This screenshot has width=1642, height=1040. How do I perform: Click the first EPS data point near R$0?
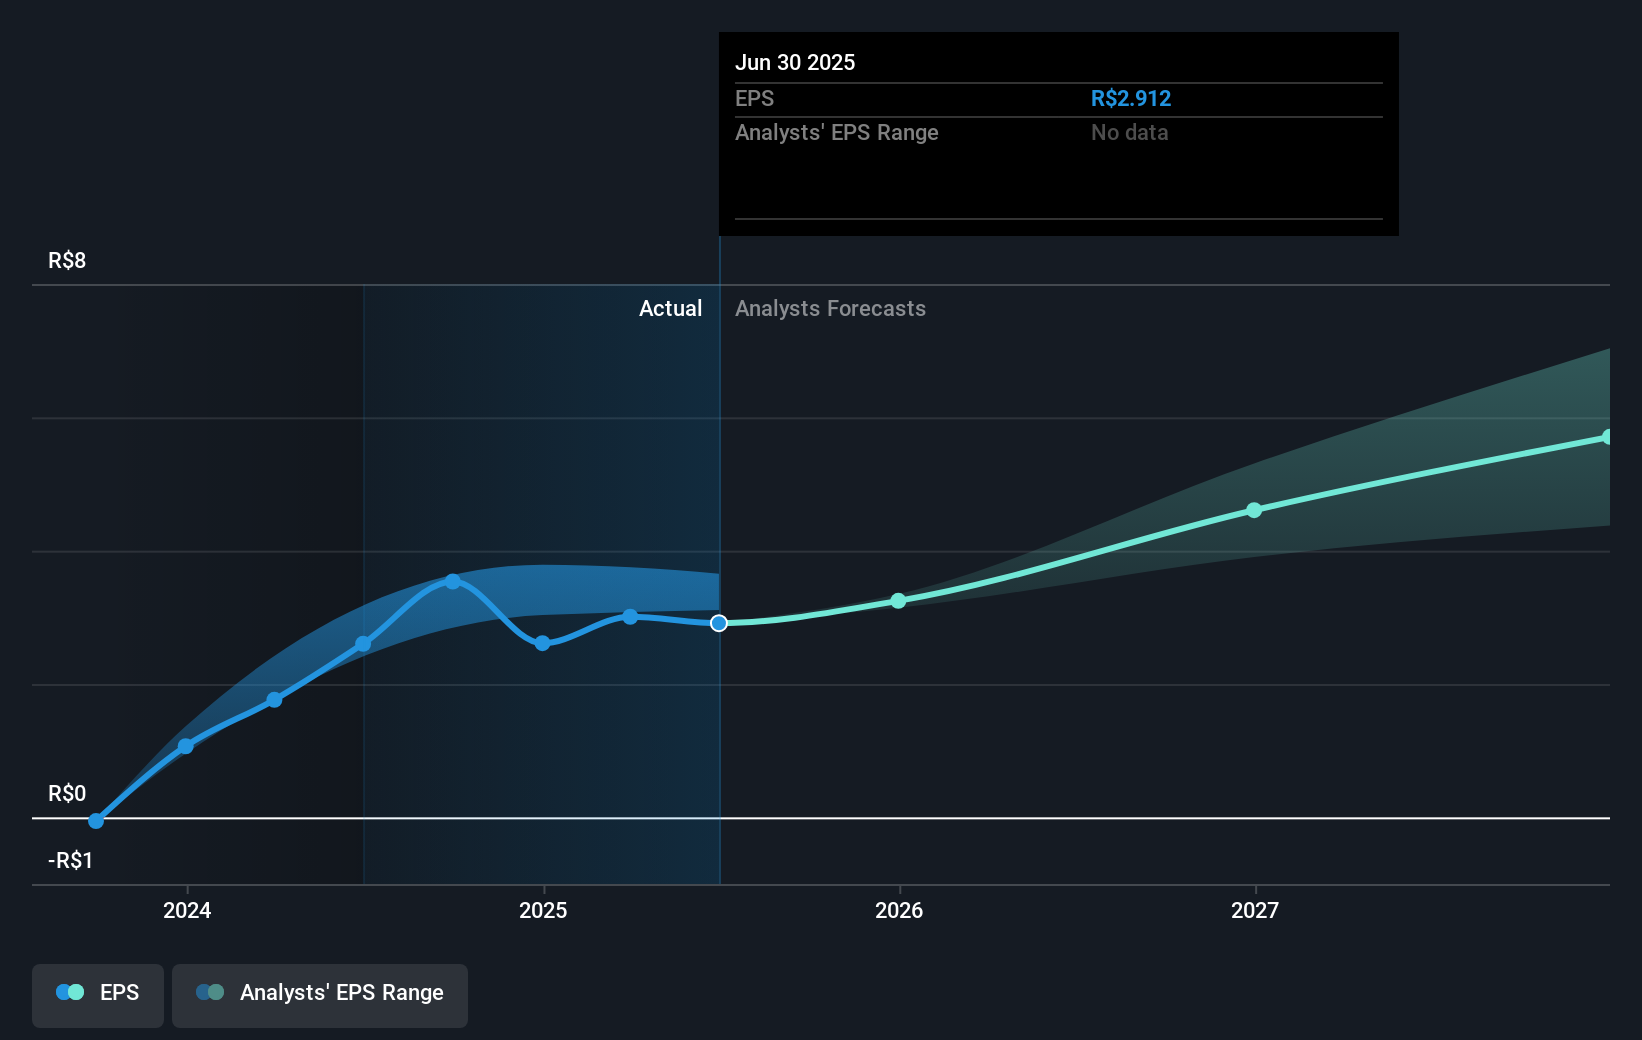pyautogui.click(x=96, y=821)
